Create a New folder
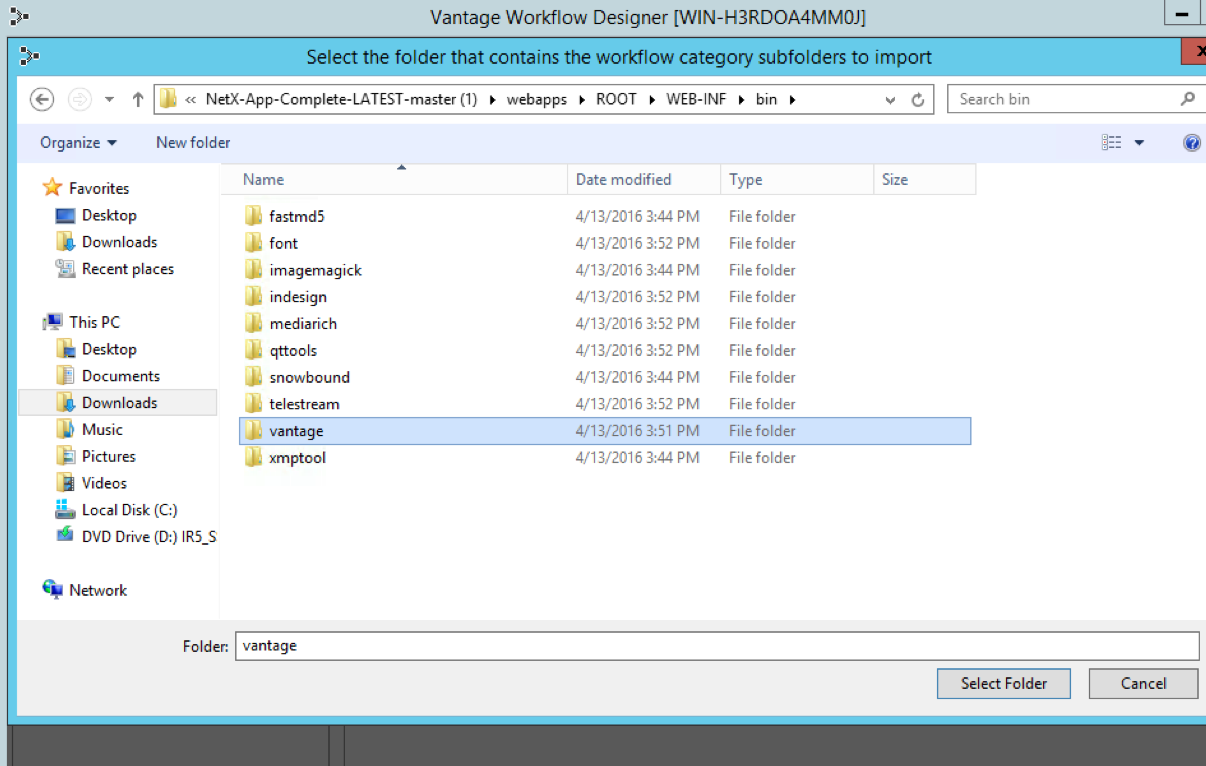 [193, 142]
